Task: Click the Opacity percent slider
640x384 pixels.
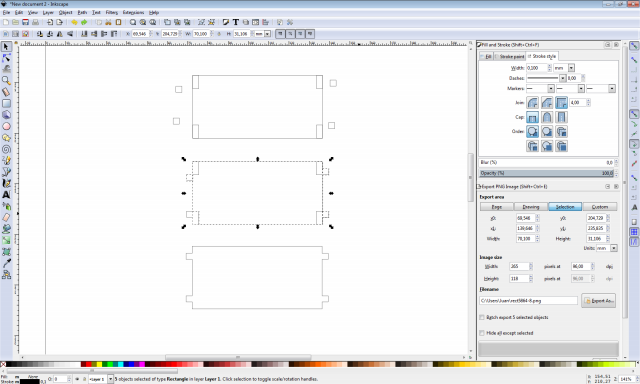Action: 546,173
